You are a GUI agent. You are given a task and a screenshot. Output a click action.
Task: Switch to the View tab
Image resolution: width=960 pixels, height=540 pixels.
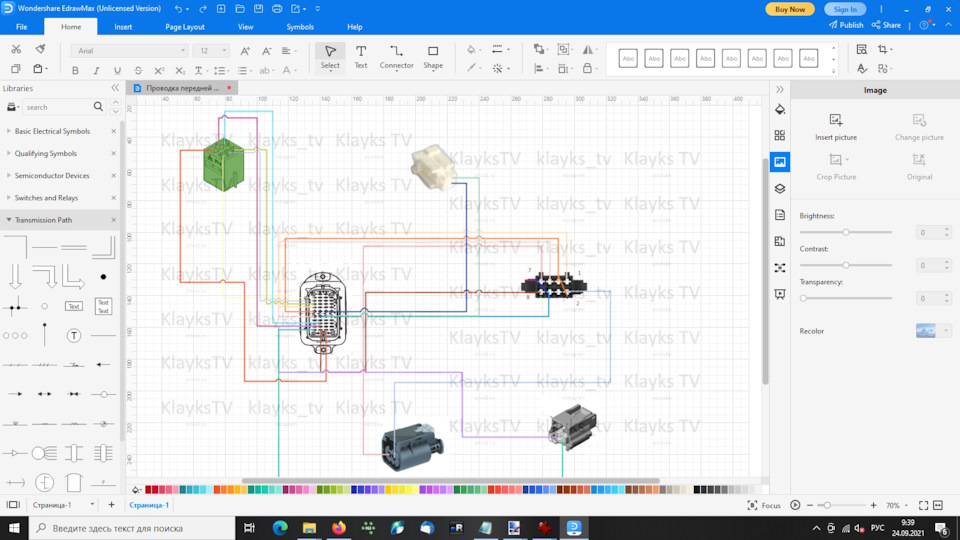coord(246,27)
